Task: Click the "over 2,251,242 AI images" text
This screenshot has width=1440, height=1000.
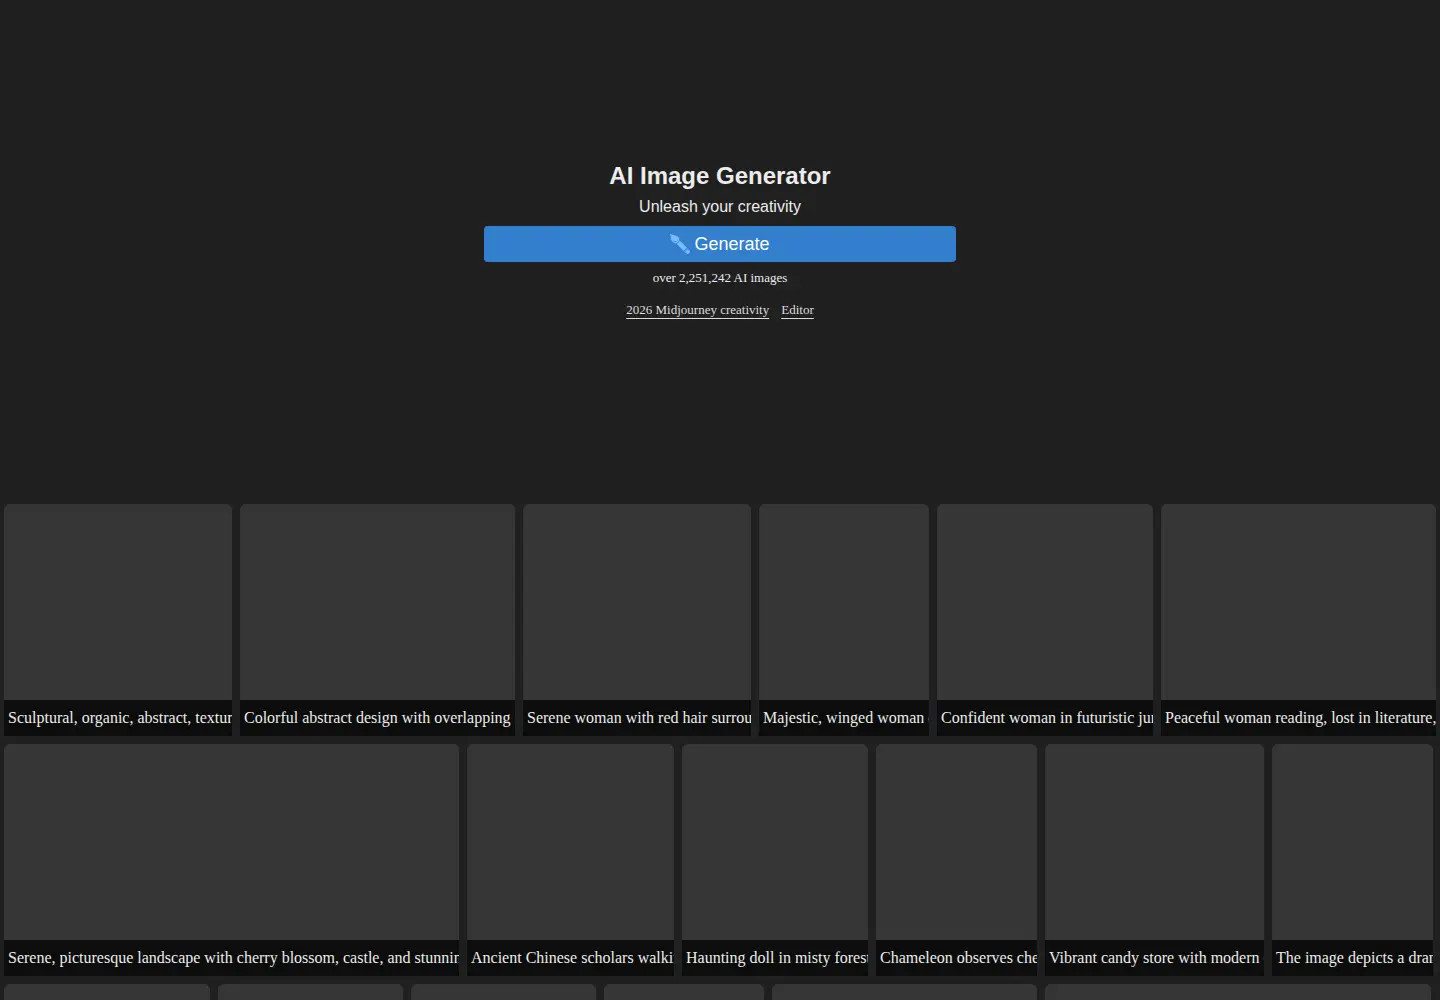Action: (720, 278)
